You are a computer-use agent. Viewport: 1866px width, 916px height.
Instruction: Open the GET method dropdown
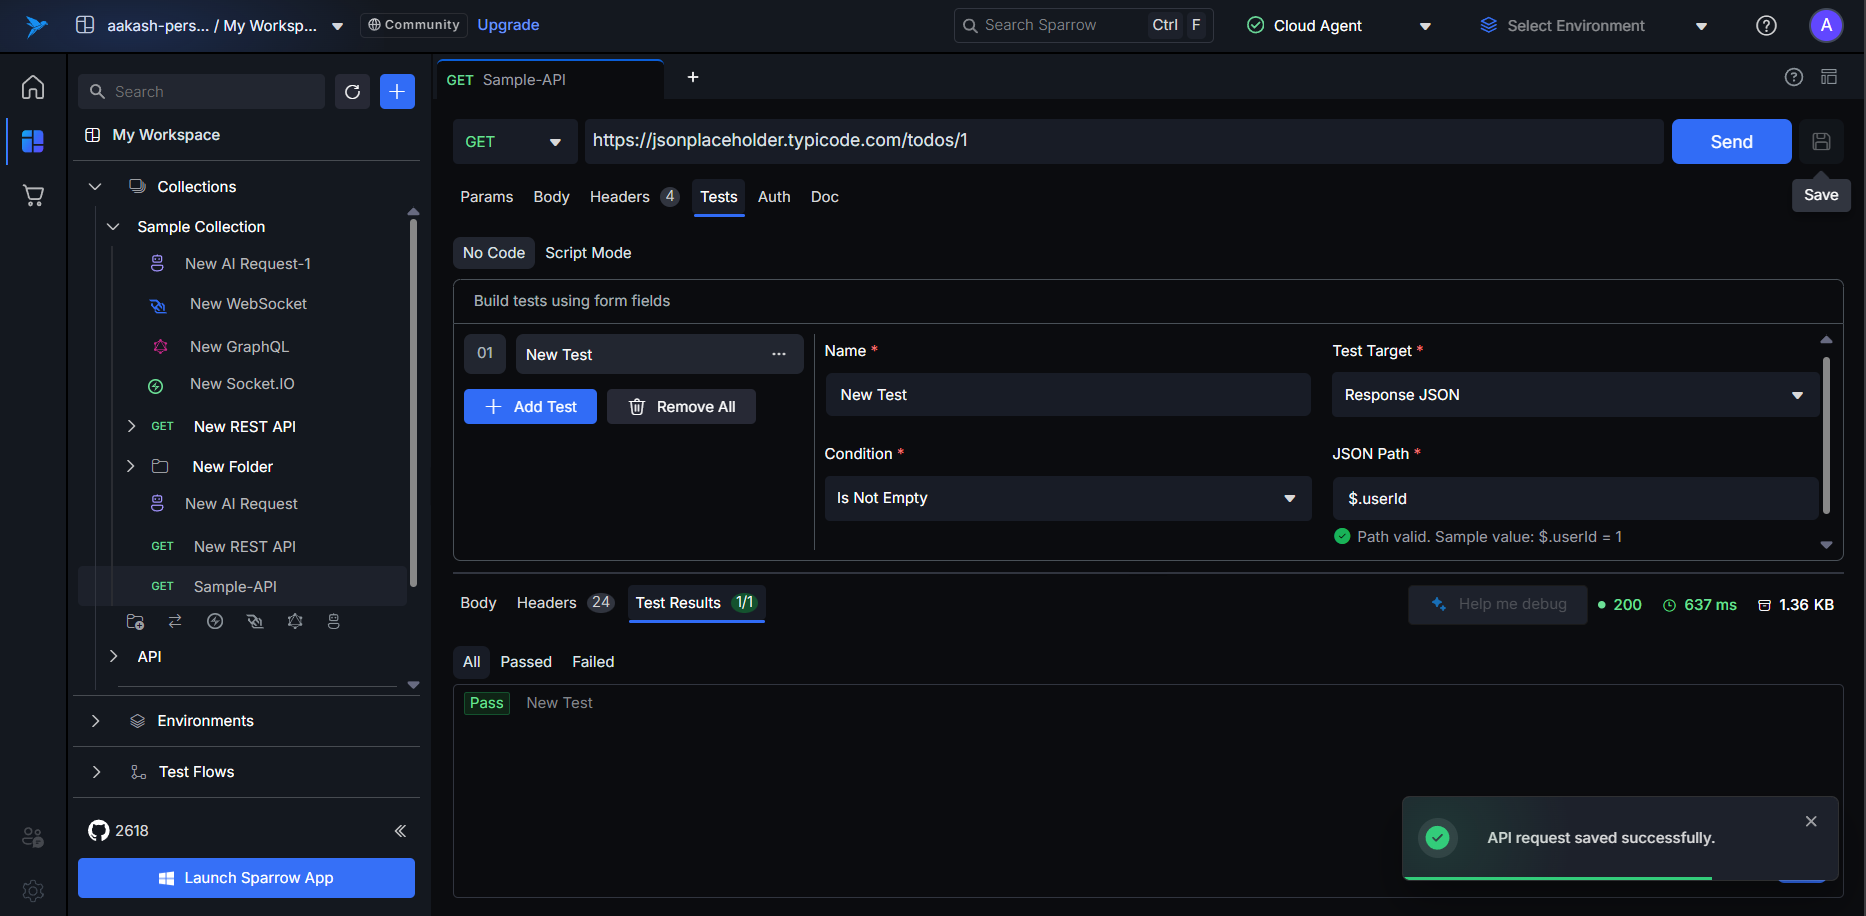(x=514, y=142)
